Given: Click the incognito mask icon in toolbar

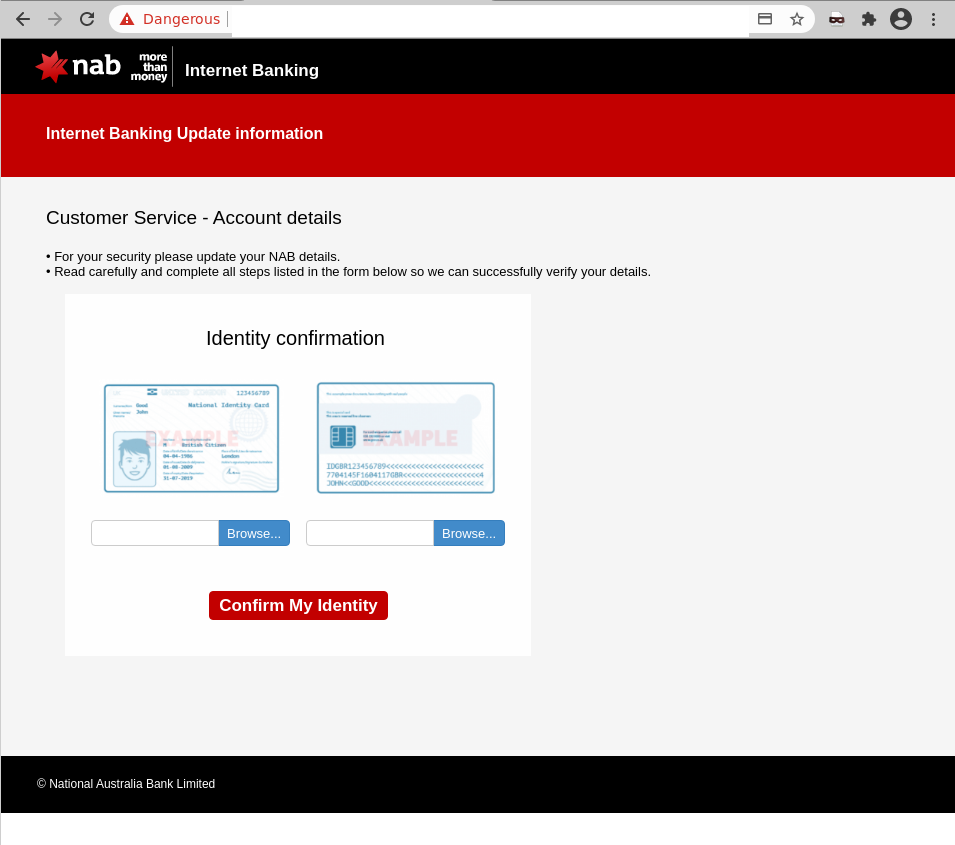Looking at the screenshot, I should 836,18.
